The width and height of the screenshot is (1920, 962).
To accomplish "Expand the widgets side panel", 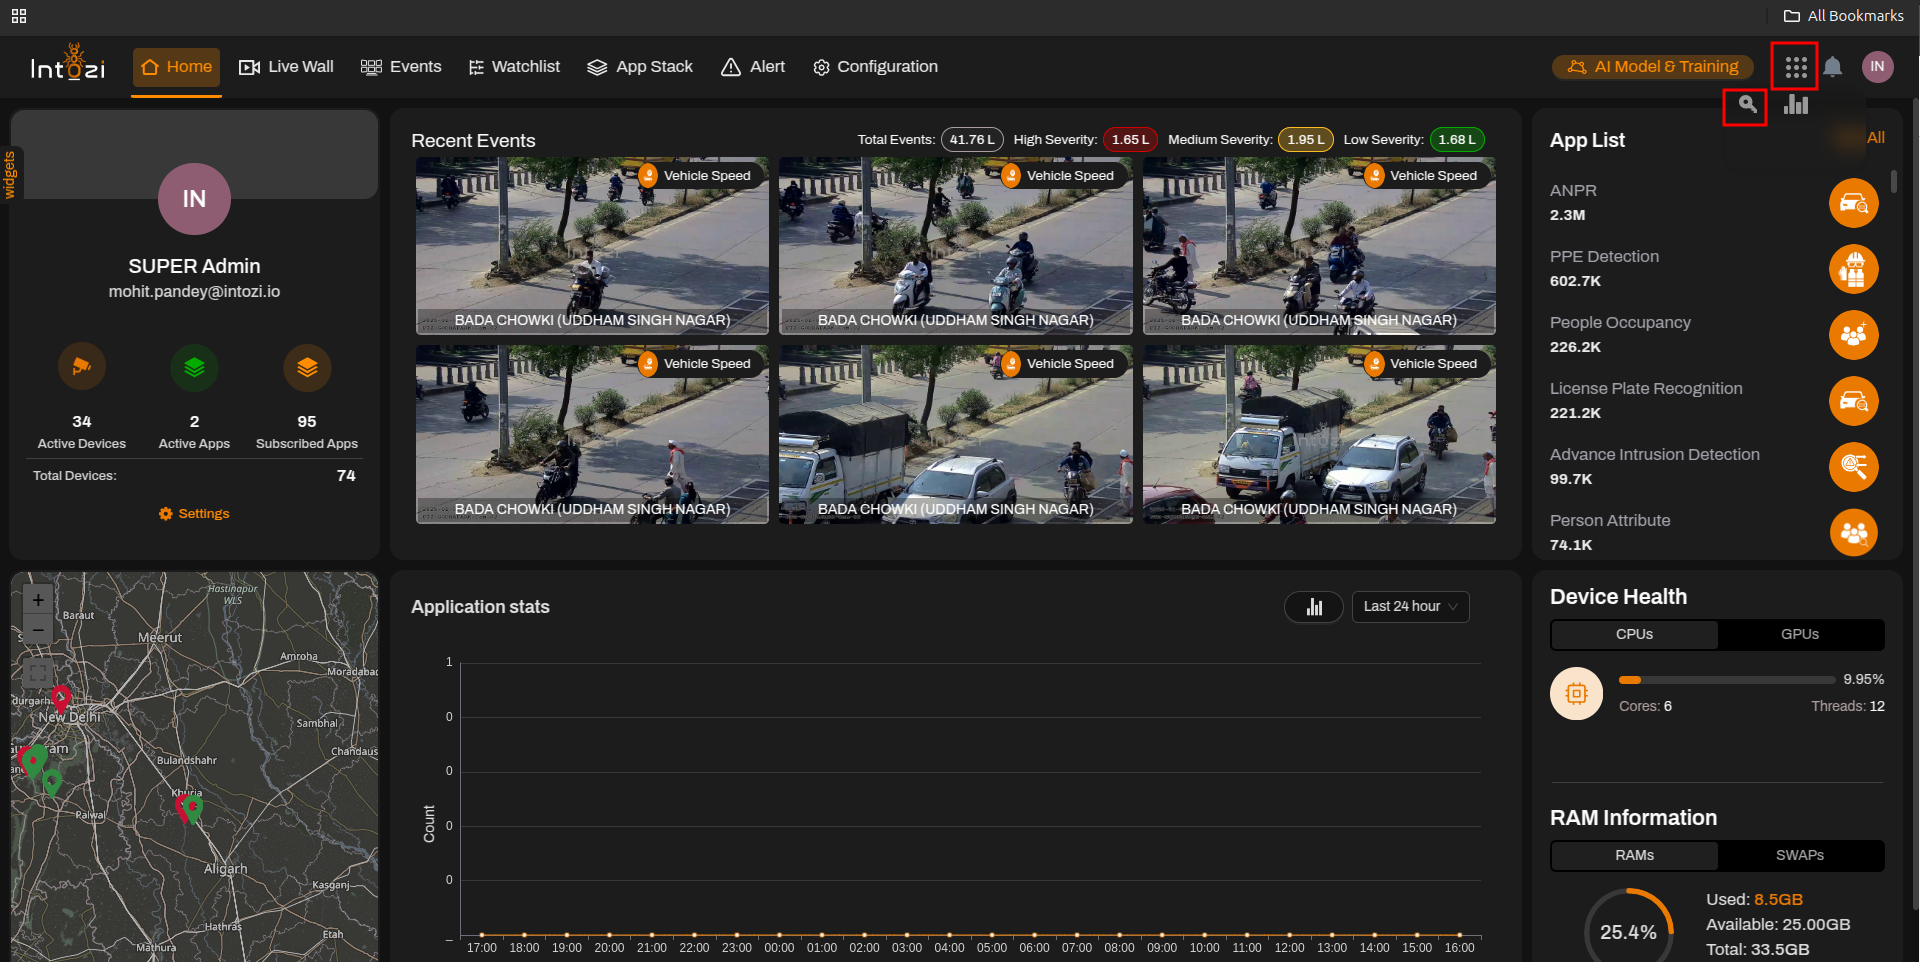I will pyautogui.click(x=10, y=175).
